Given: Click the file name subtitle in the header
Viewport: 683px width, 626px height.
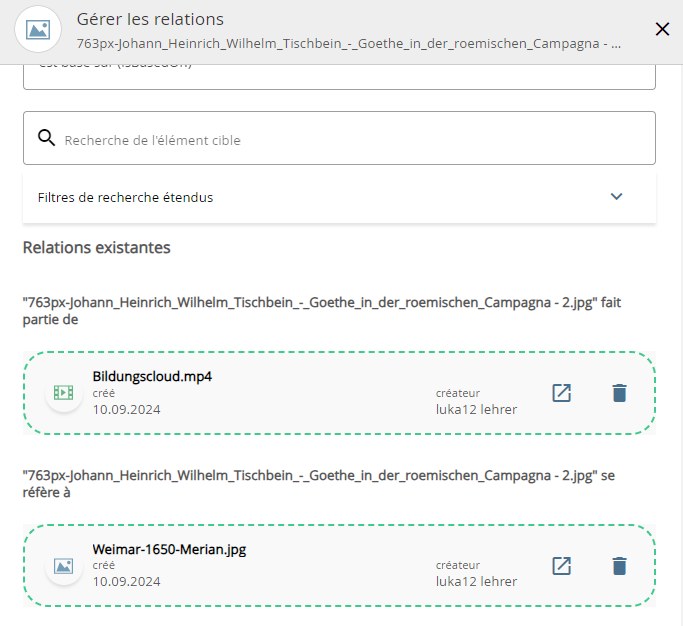Looking at the screenshot, I should coord(350,45).
